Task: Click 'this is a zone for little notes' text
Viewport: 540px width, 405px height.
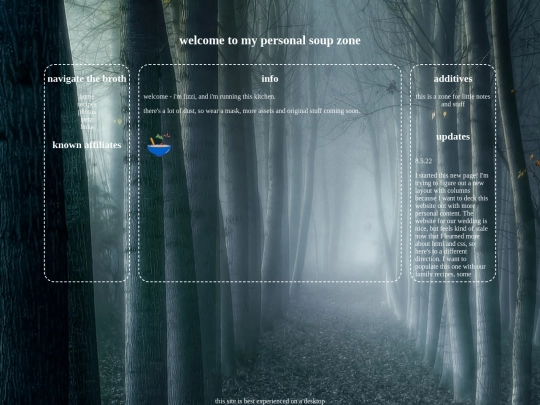Action: tap(453, 100)
